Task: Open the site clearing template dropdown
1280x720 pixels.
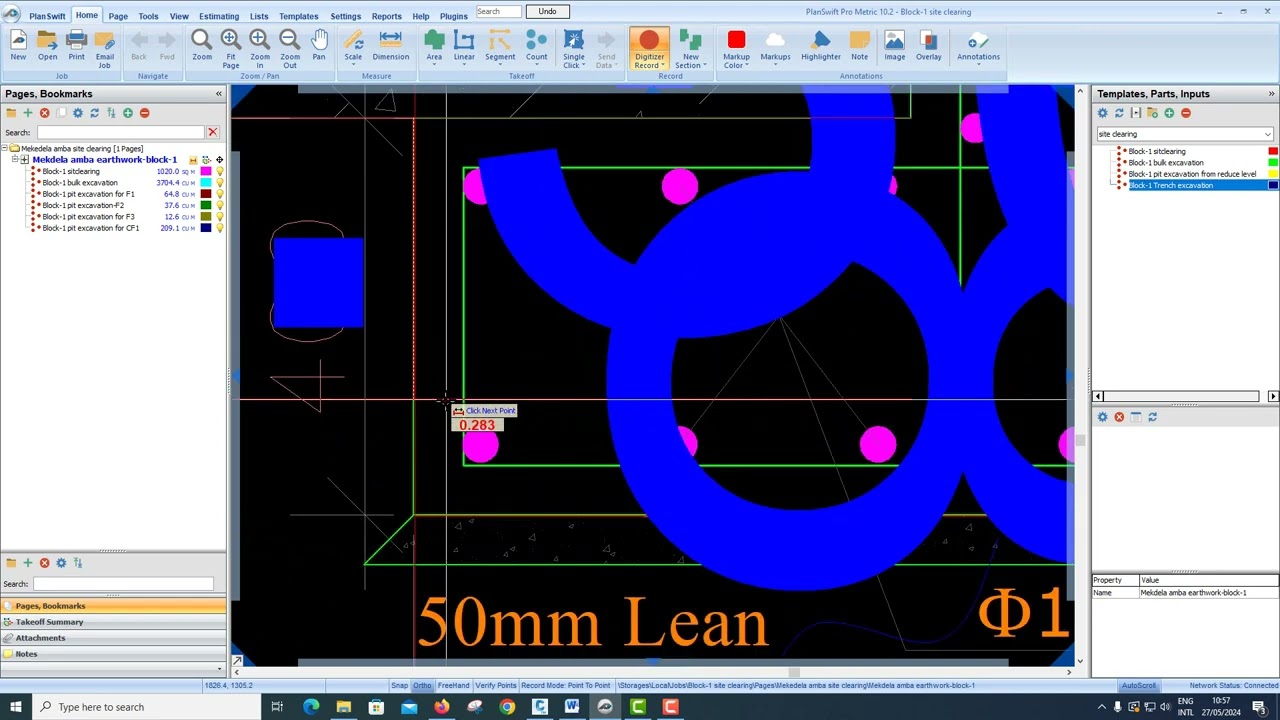Action: click(1268, 134)
